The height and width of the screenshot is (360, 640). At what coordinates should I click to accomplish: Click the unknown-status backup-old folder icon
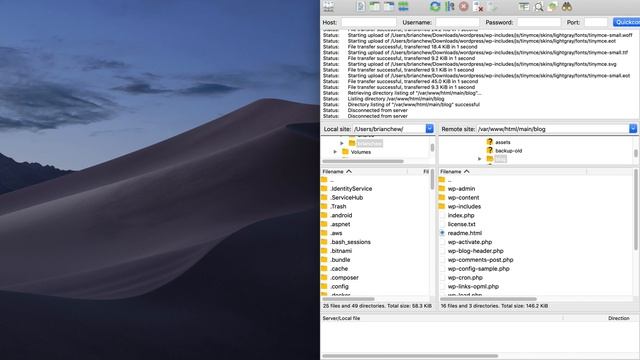click(x=490, y=150)
